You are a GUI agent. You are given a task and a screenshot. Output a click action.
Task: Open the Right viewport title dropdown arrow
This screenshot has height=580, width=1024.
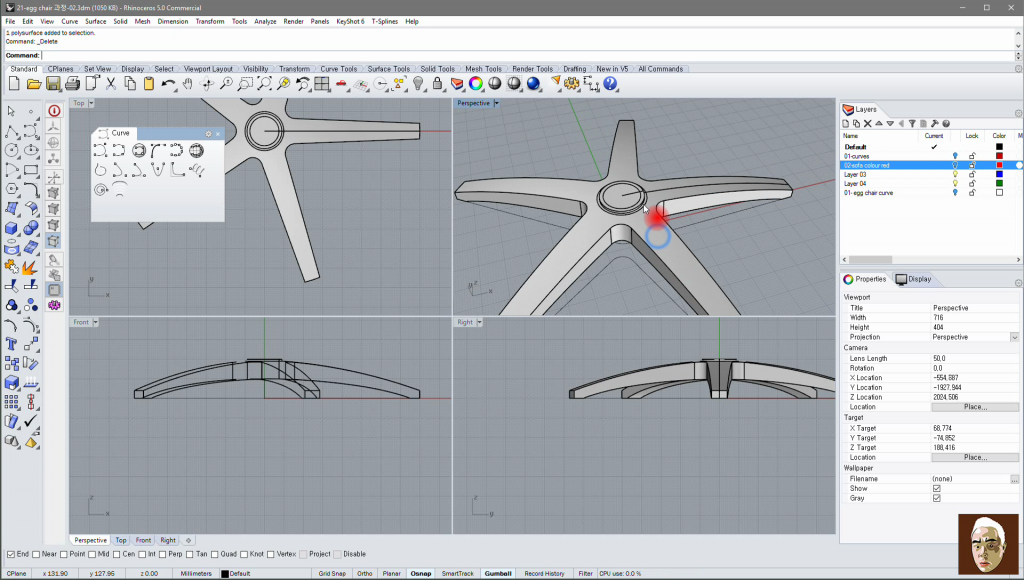coord(479,322)
